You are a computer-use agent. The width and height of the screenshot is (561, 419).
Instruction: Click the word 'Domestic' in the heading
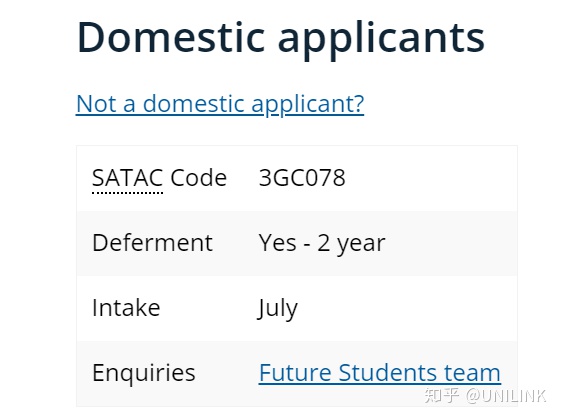(171, 37)
